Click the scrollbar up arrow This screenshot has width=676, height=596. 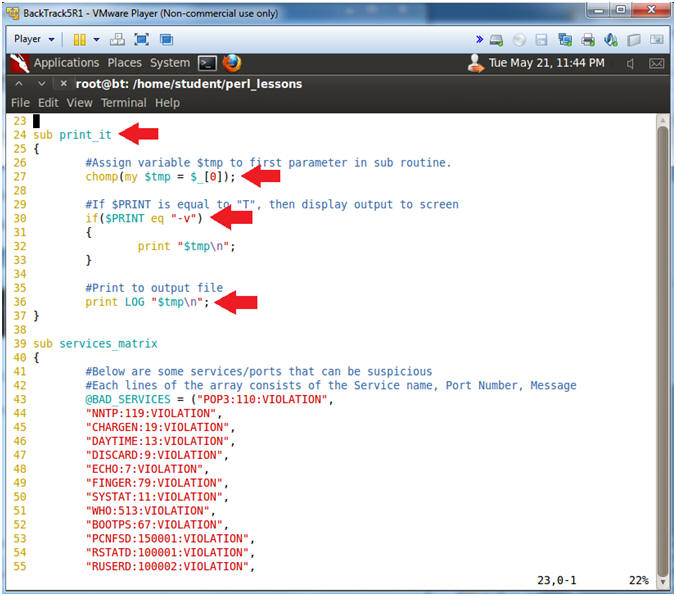(x=663, y=120)
